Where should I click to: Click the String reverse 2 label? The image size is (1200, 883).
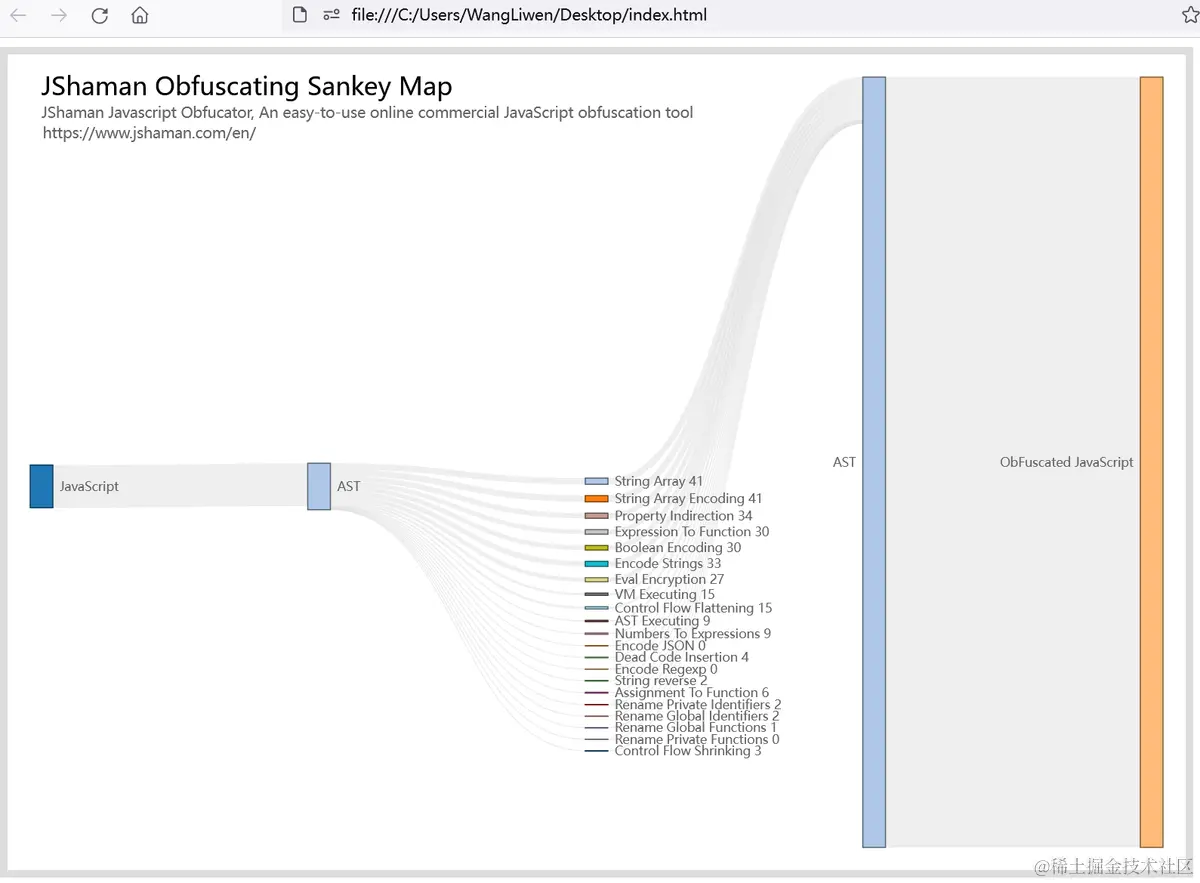click(x=660, y=681)
